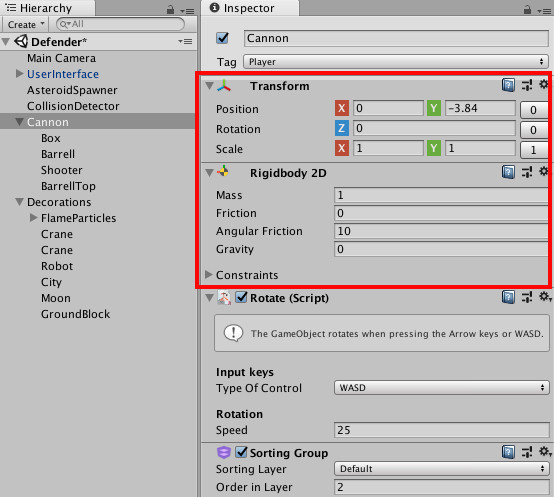
Task: Open the Sorting Layer dropdown
Action: point(442,469)
